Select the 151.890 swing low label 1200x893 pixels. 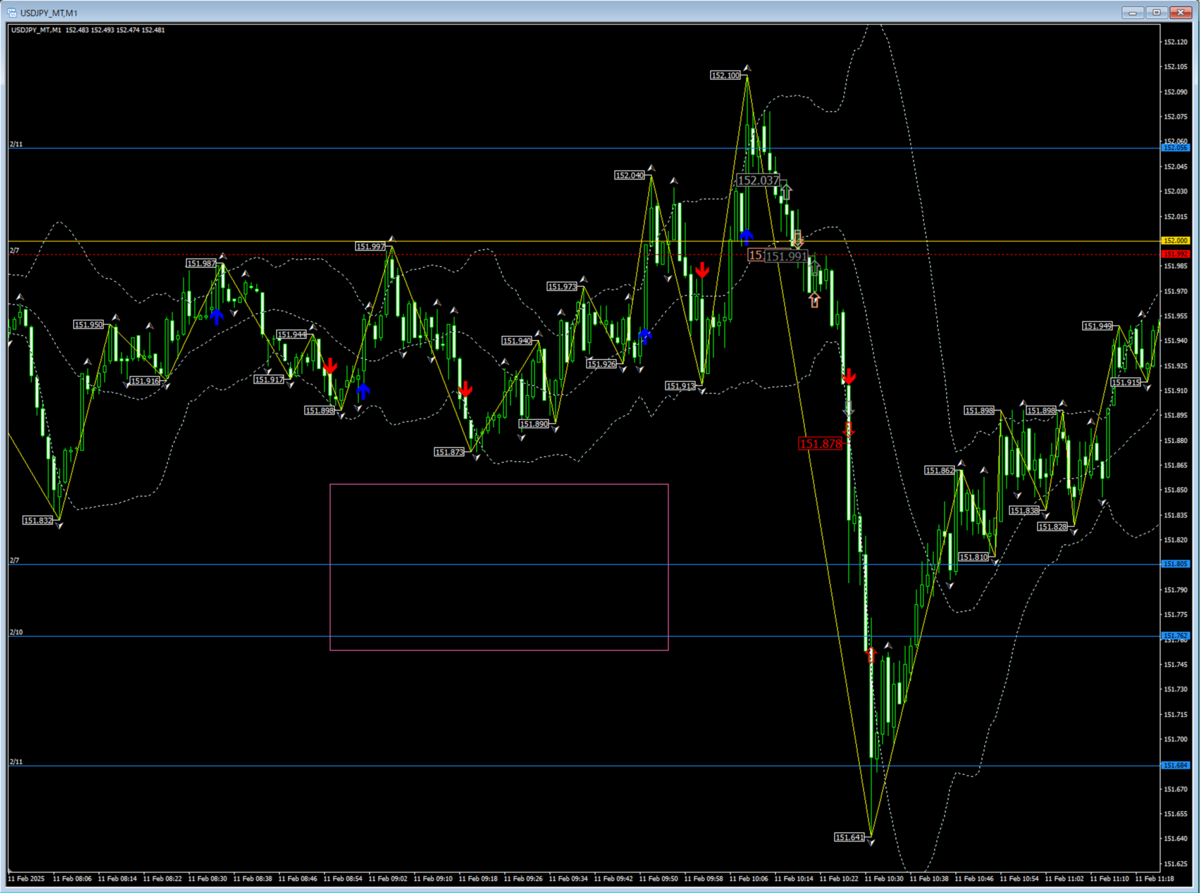click(x=534, y=424)
